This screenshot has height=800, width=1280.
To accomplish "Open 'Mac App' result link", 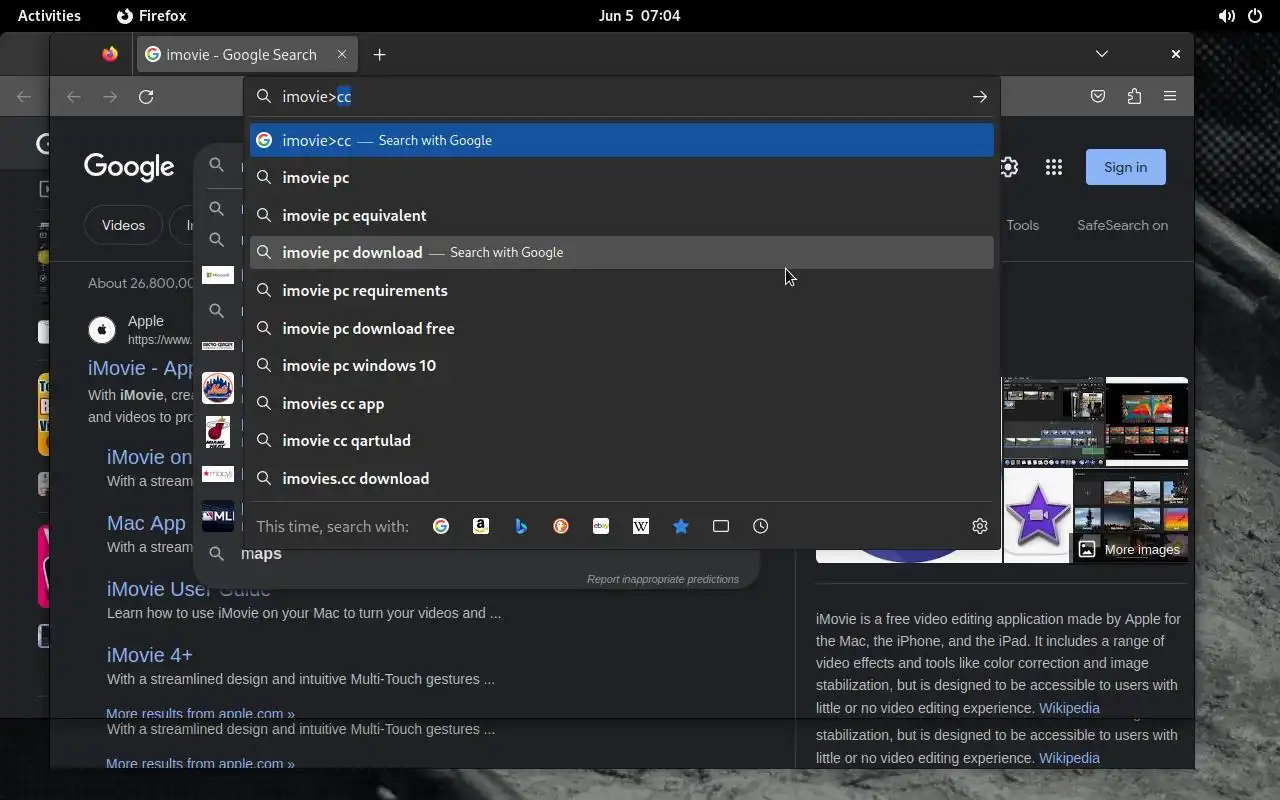I will click(x=146, y=523).
